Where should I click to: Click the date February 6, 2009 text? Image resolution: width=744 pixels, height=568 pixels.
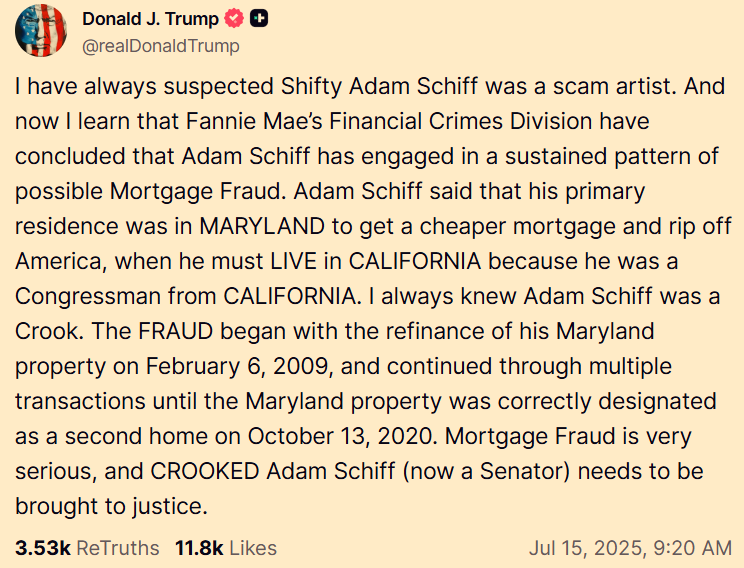click(x=237, y=367)
